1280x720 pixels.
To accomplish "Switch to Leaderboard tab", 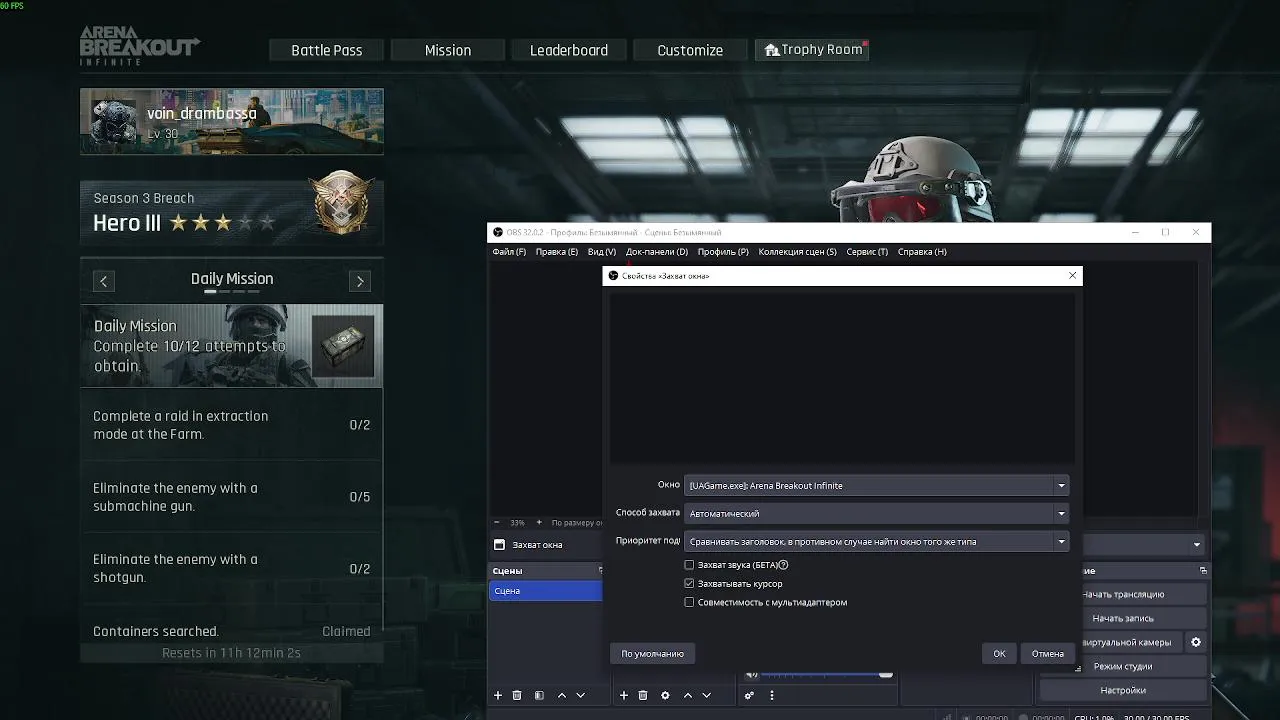I will pos(569,50).
